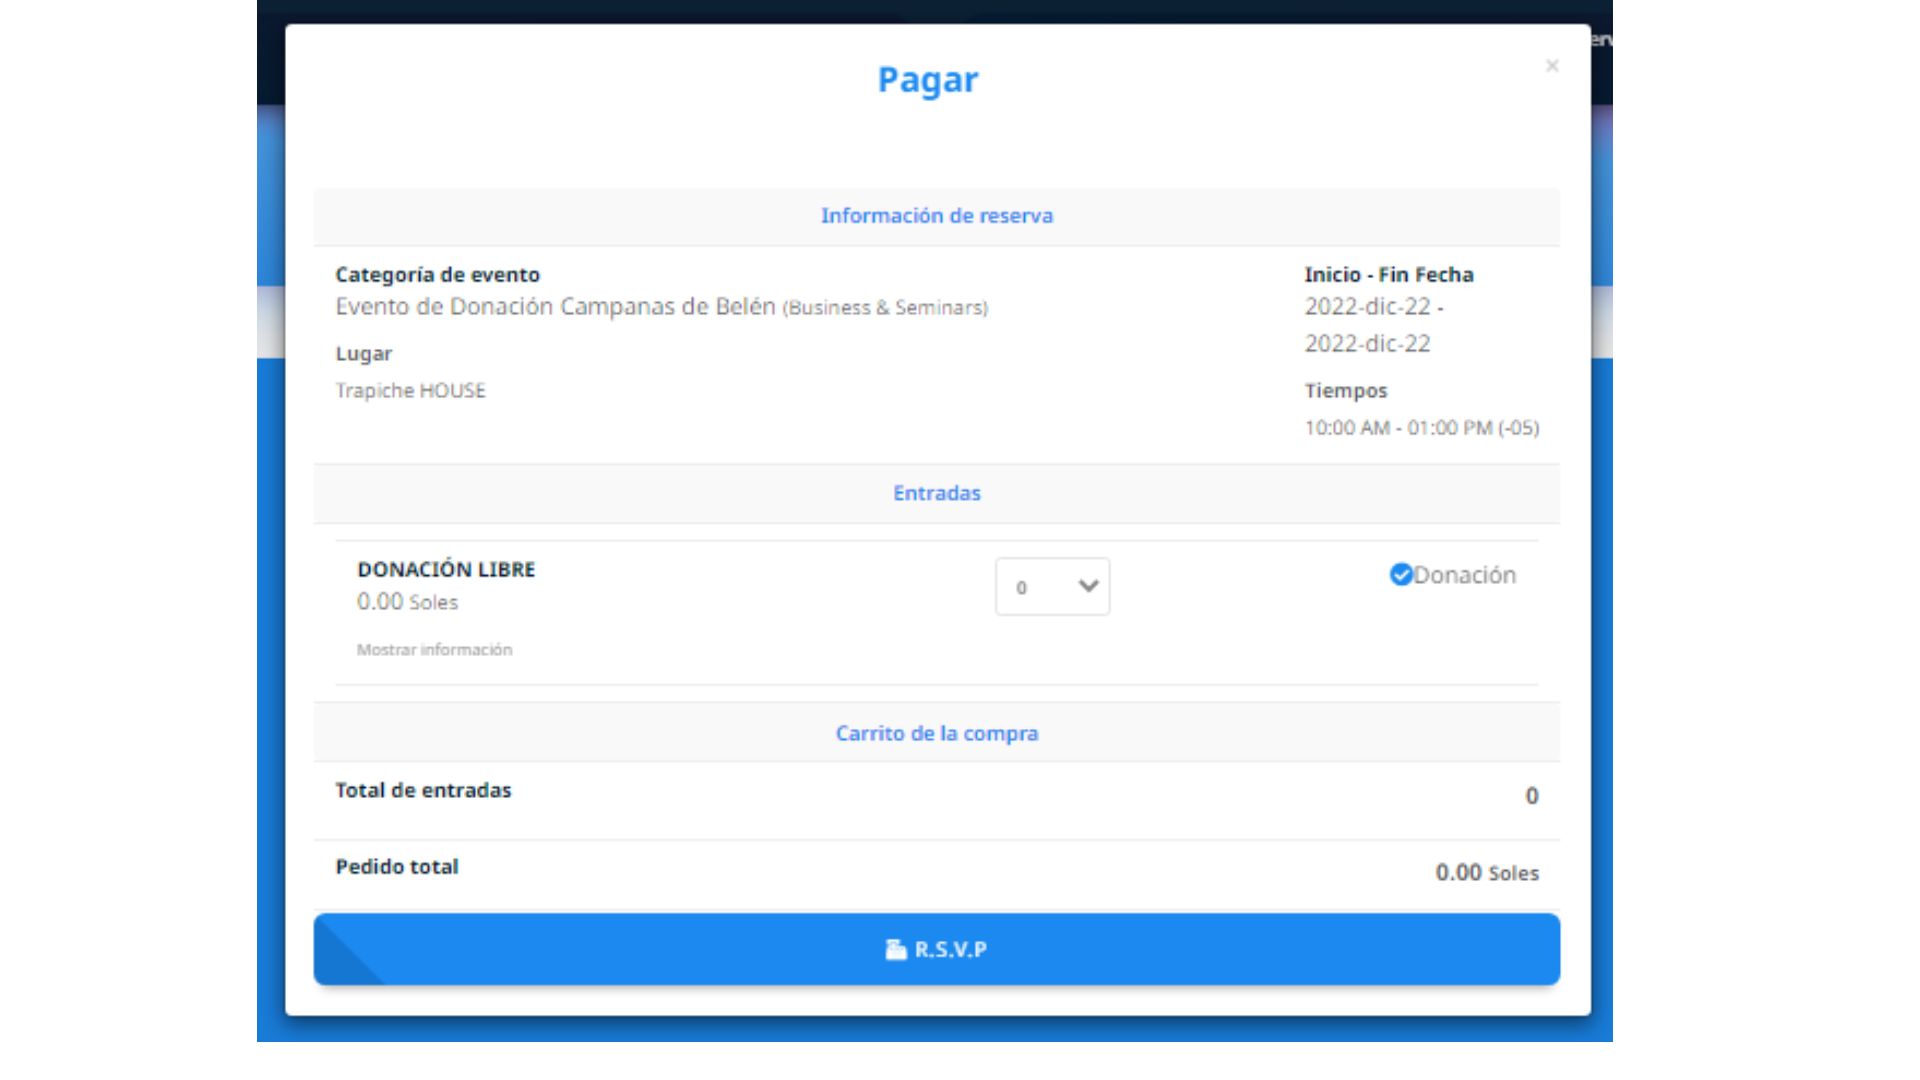The width and height of the screenshot is (1920, 1080).
Task: Toggle the donation checkmark next to Donación
Action: (1400, 574)
